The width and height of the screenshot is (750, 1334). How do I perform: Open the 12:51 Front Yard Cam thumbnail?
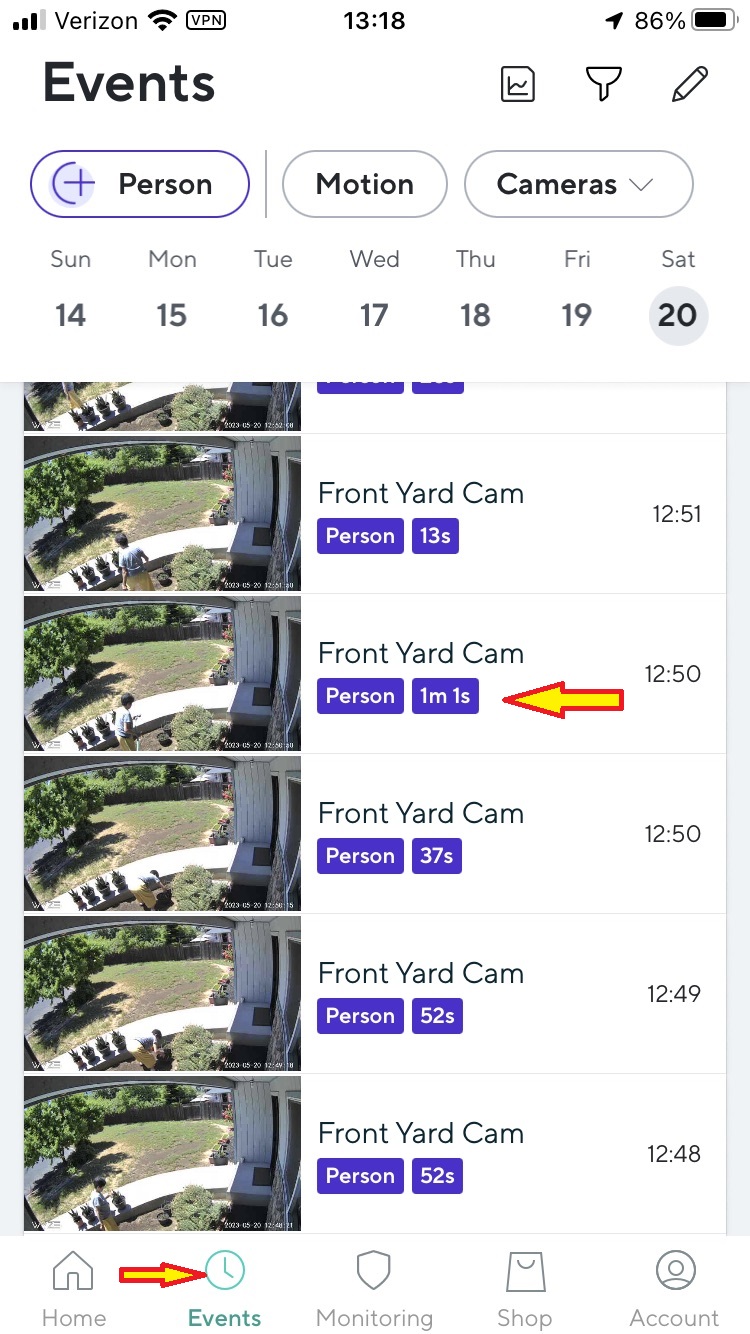click(x=162, y=514)
